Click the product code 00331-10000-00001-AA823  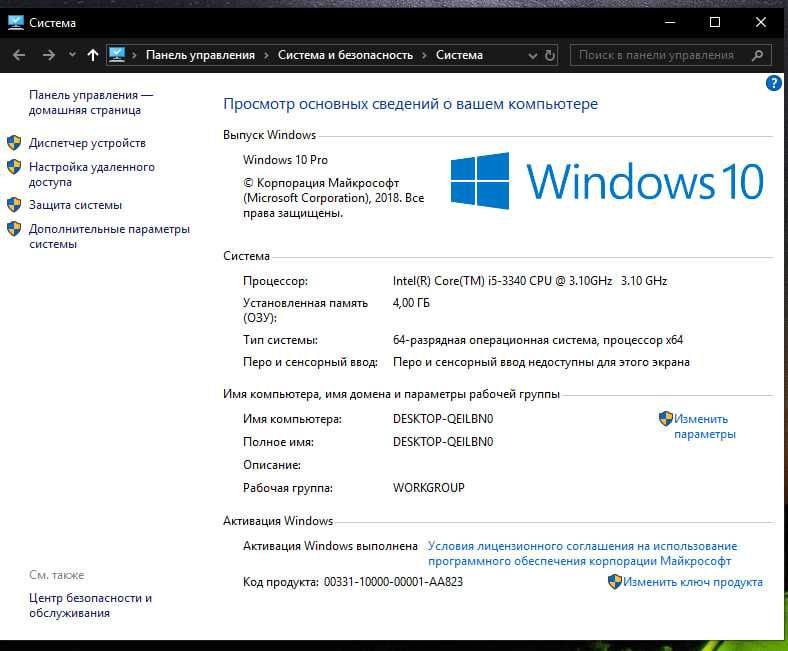pyautogui.click(x=393, y=582)
